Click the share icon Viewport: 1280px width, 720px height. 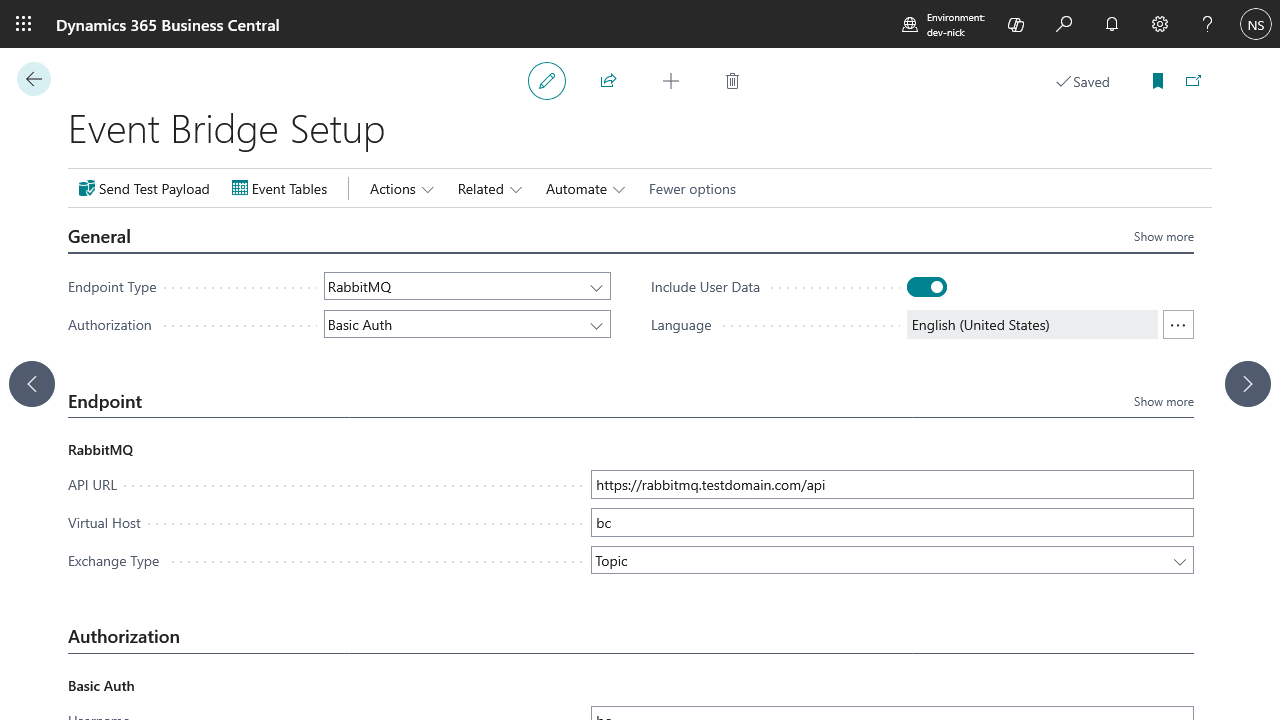608,81
